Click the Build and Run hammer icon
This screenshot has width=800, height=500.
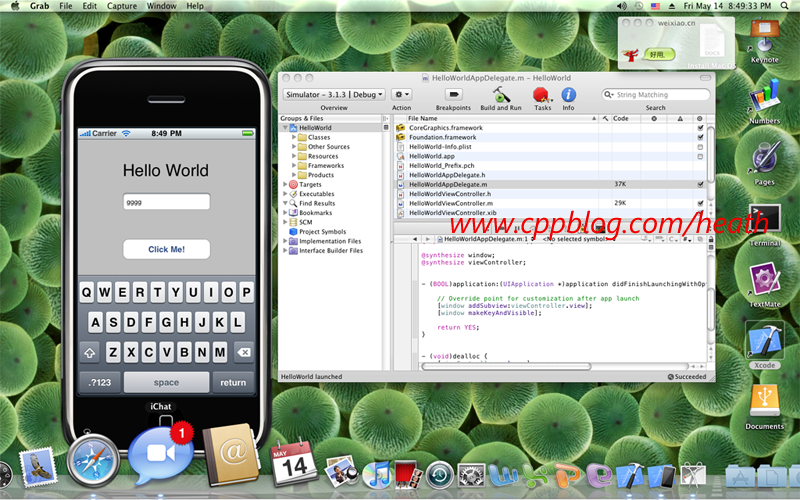pyautogui.click(x=501, y=95)
